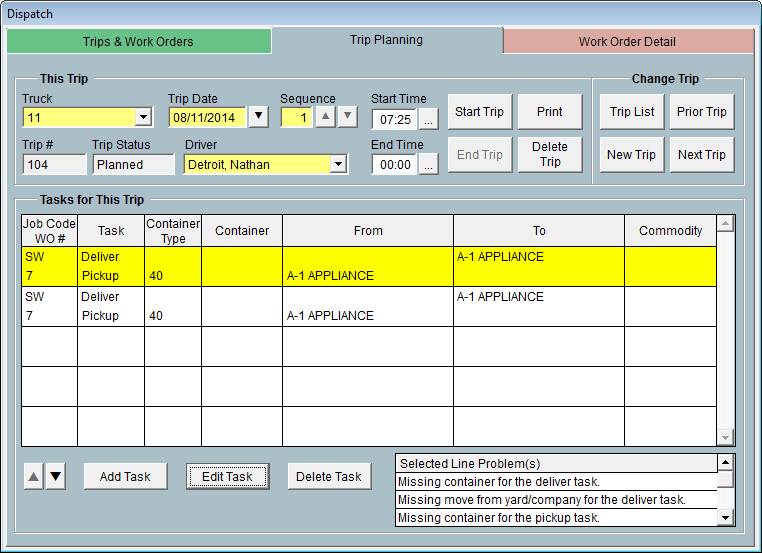The image size is (762, 553).
Task: Select the Trip Planning tab
Action: (386, 40)
